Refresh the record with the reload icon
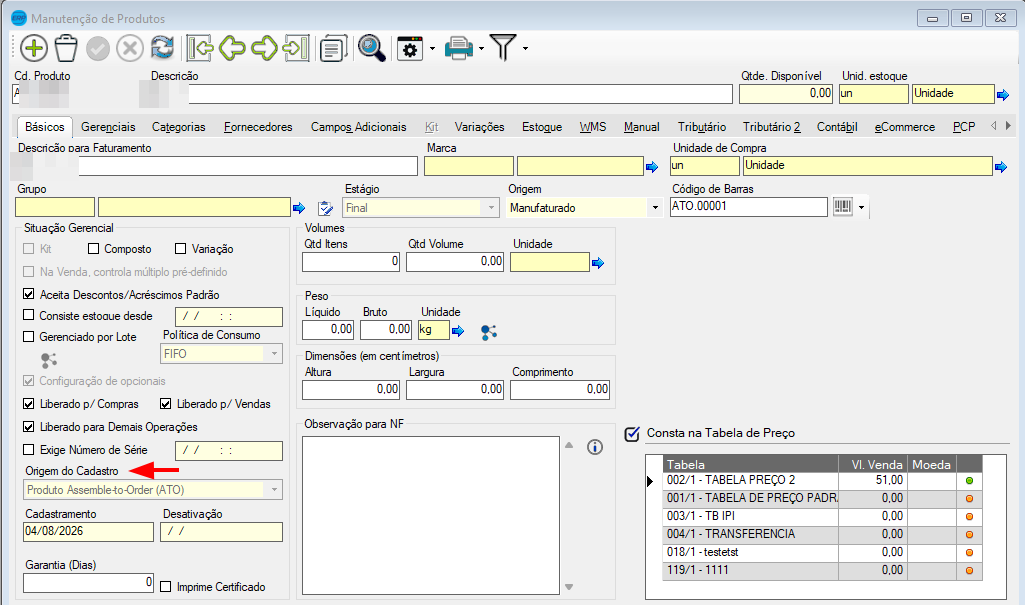1025x605 pixels. pos(162,48)
